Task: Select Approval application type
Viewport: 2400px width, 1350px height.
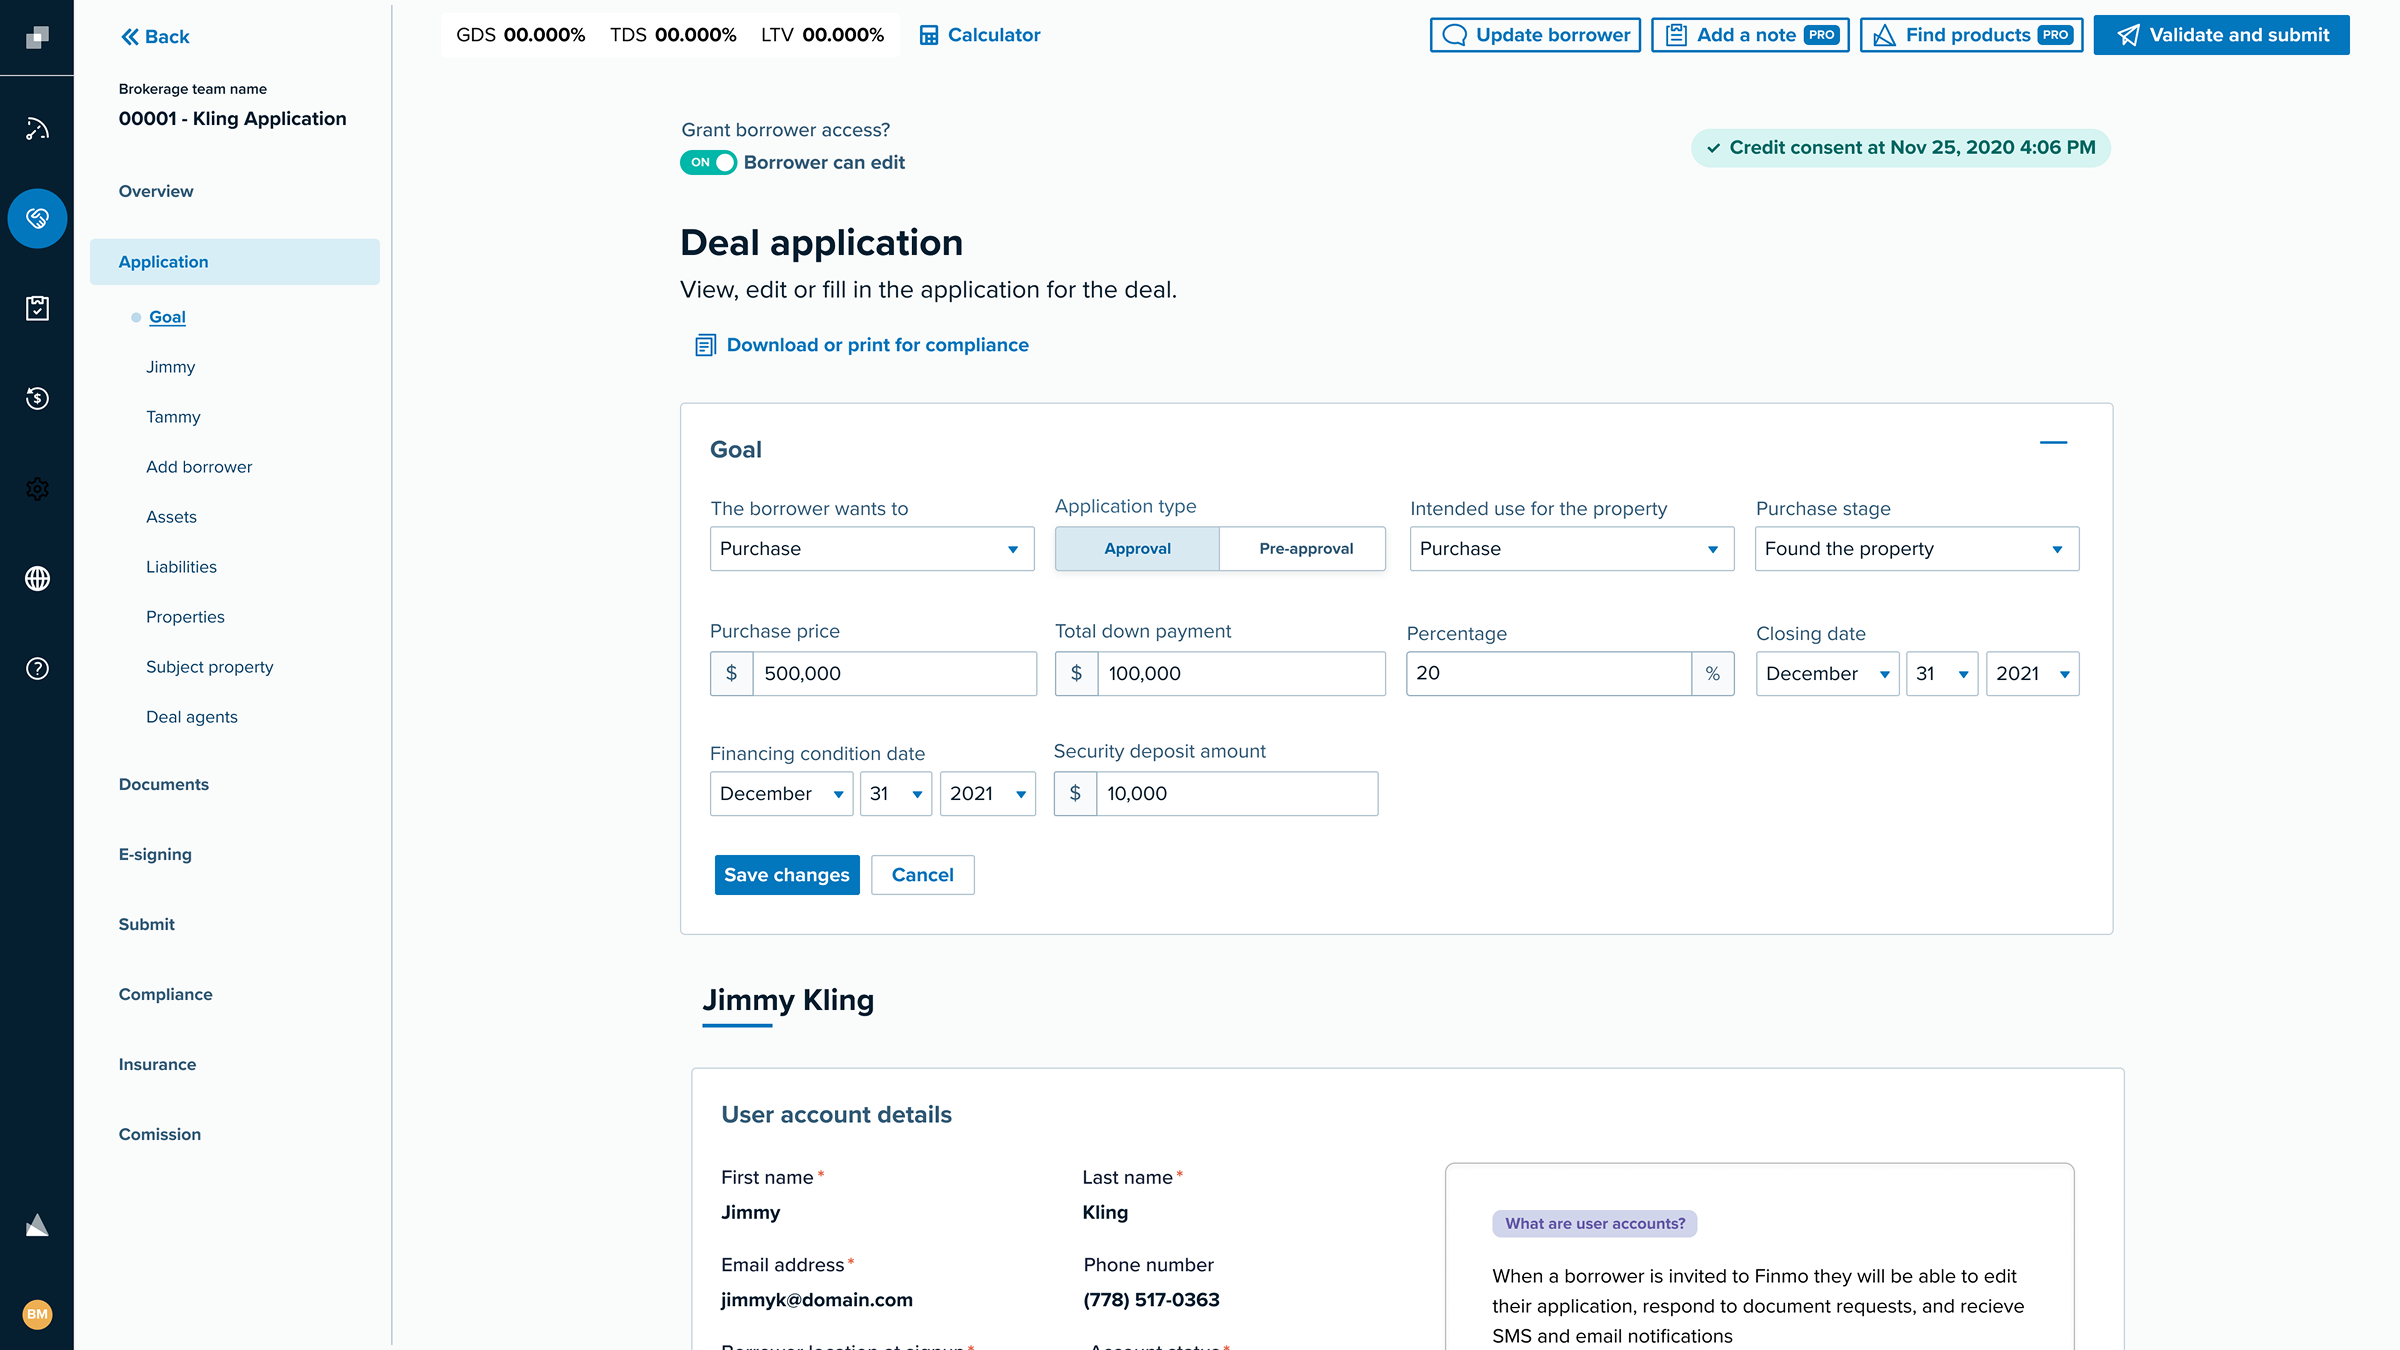Action: tap(1137, 549)
